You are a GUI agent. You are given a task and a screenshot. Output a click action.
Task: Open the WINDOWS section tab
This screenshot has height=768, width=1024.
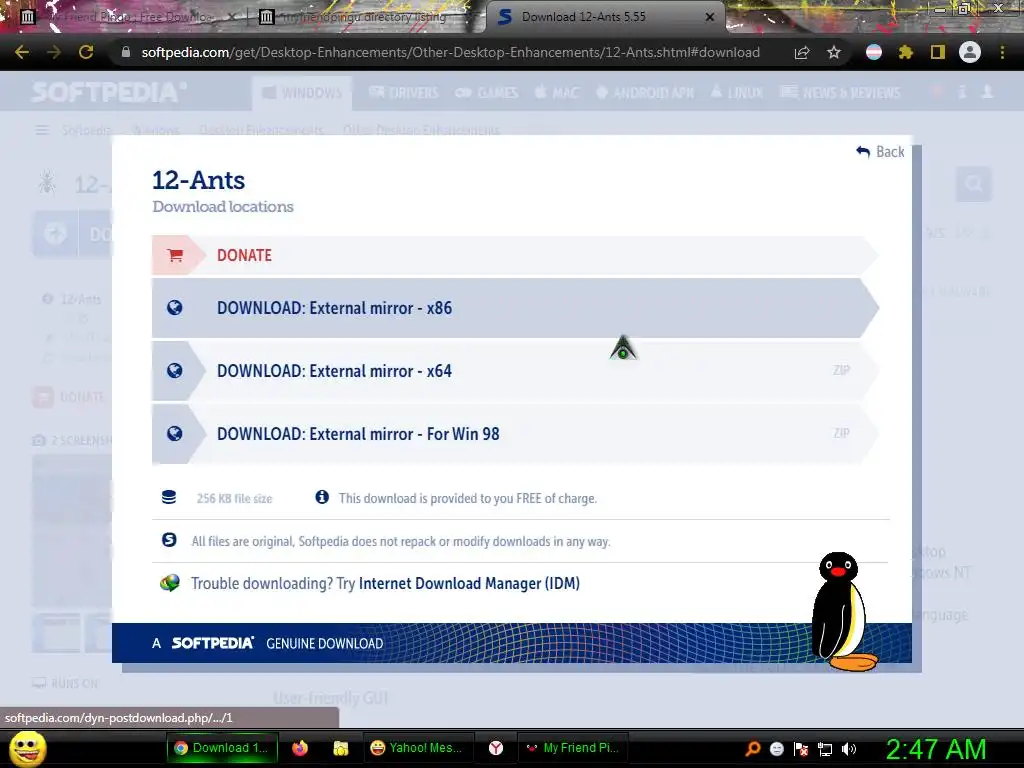[302, 93]
